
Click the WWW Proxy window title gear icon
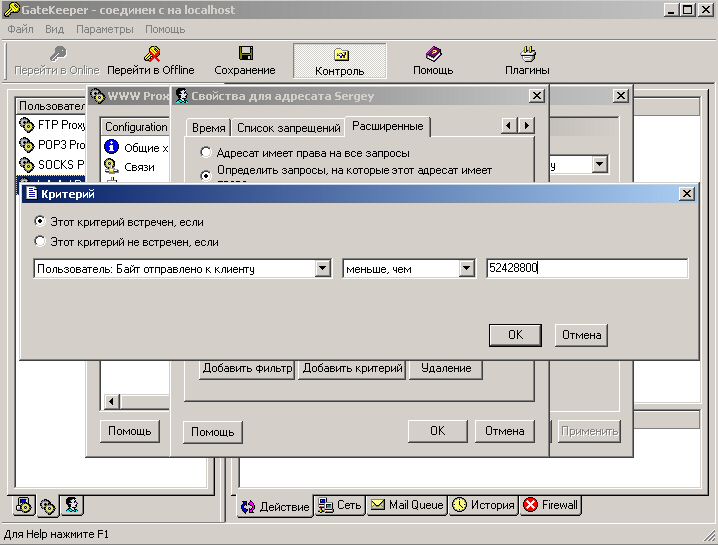[97, 96]
